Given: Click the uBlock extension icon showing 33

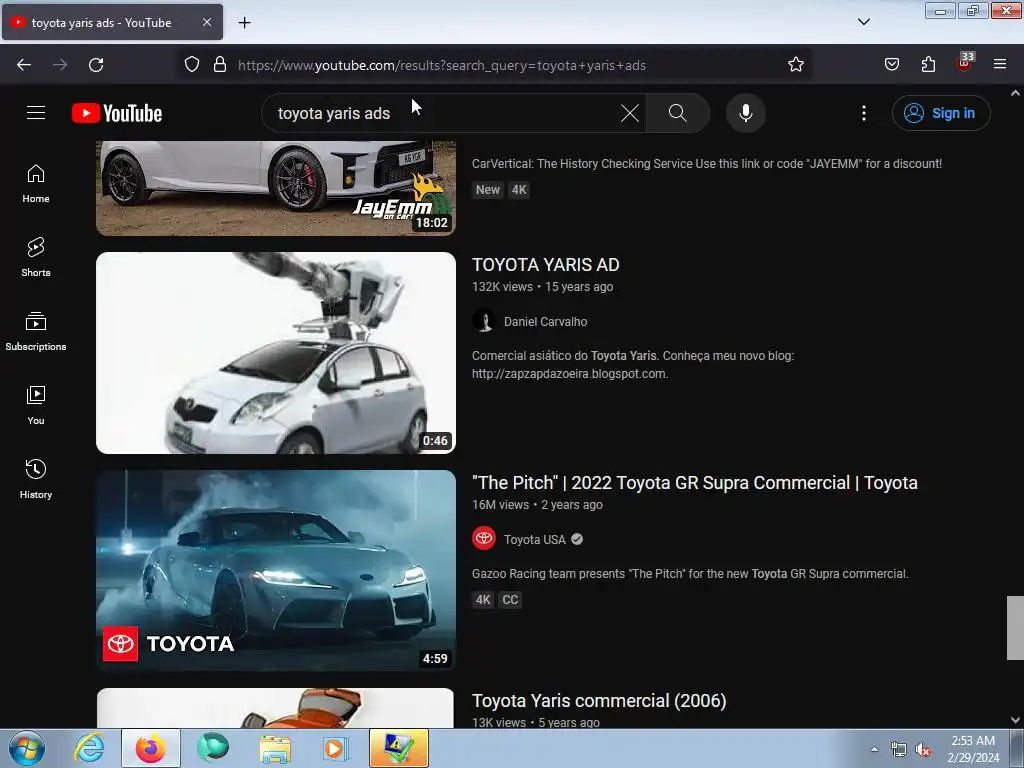Looking at the screenshot, I should (x=965, y=63).
